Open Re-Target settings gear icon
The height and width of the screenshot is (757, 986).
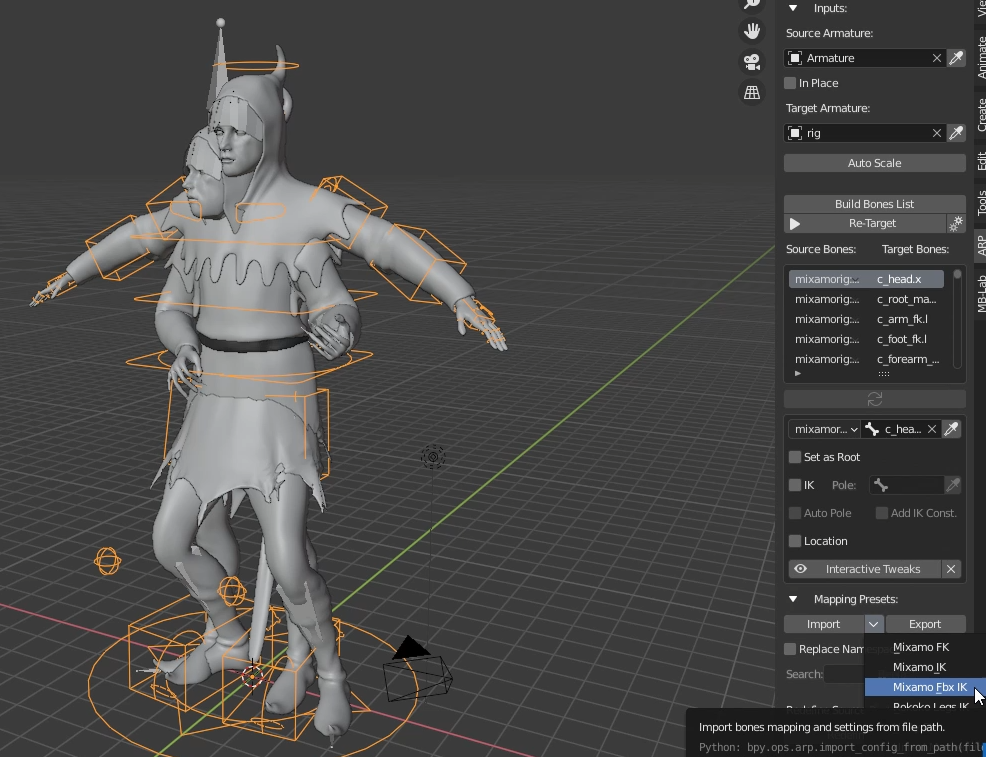click(x=956, y=223)
